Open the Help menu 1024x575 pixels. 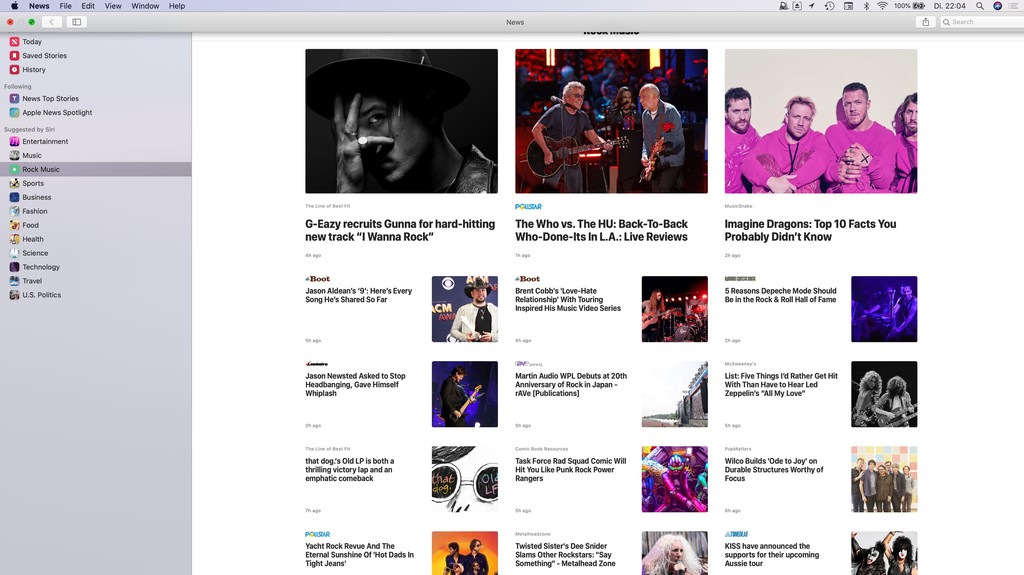(177, 6)
